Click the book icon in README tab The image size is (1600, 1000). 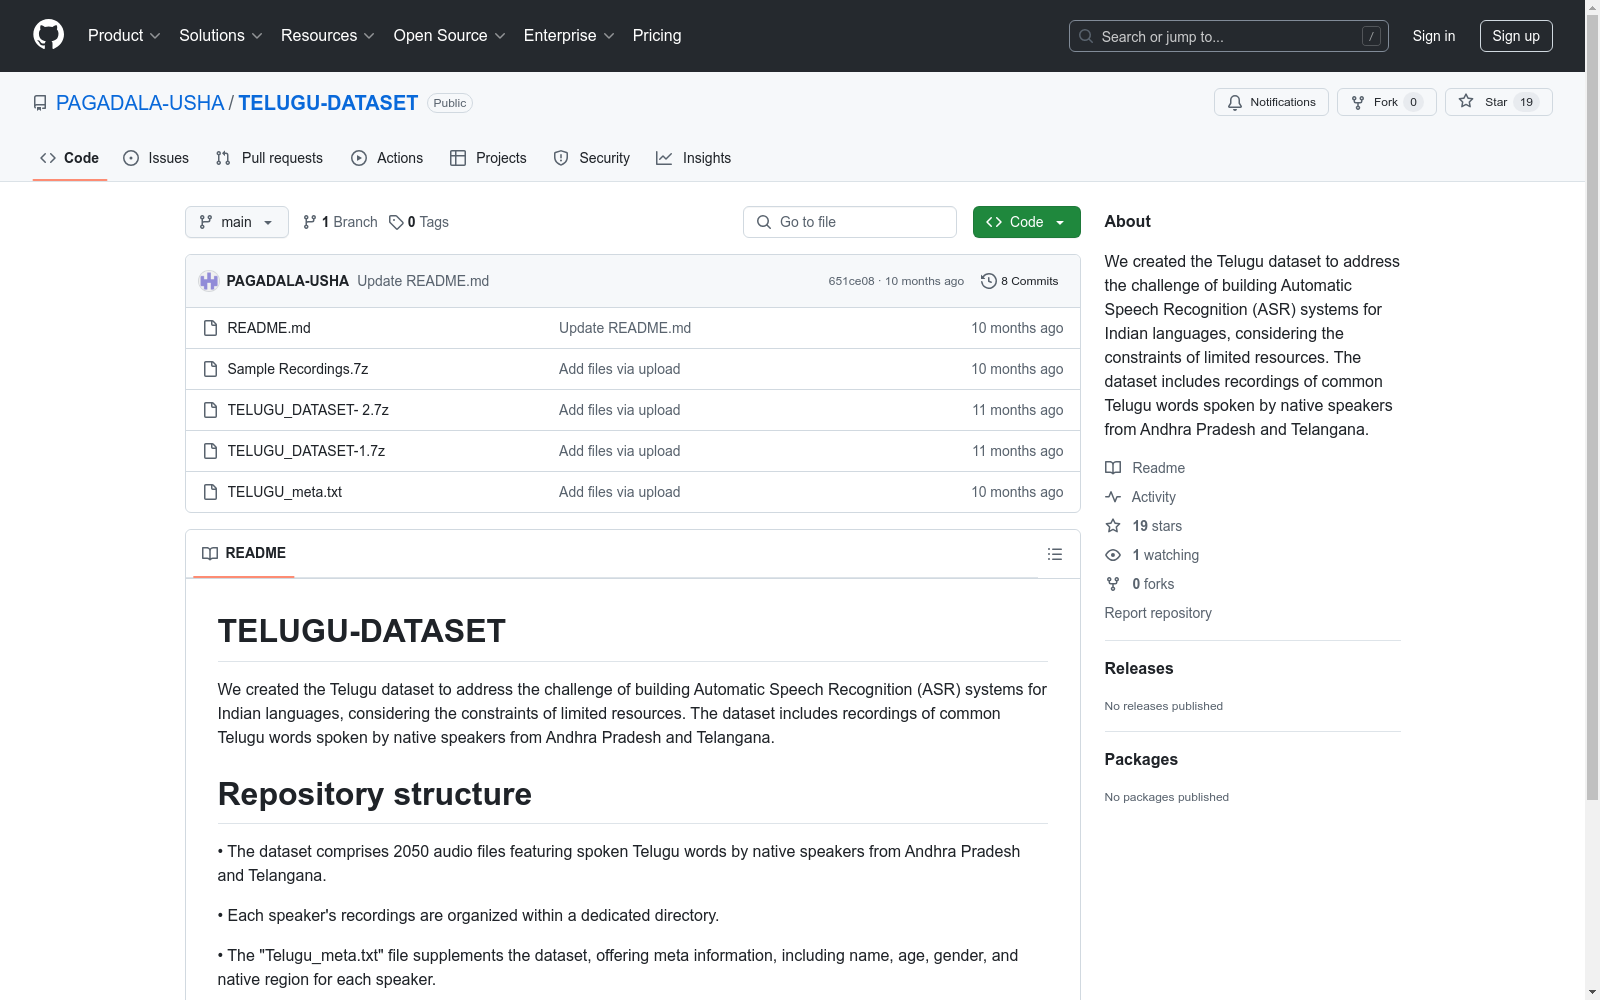click(210, 553)
